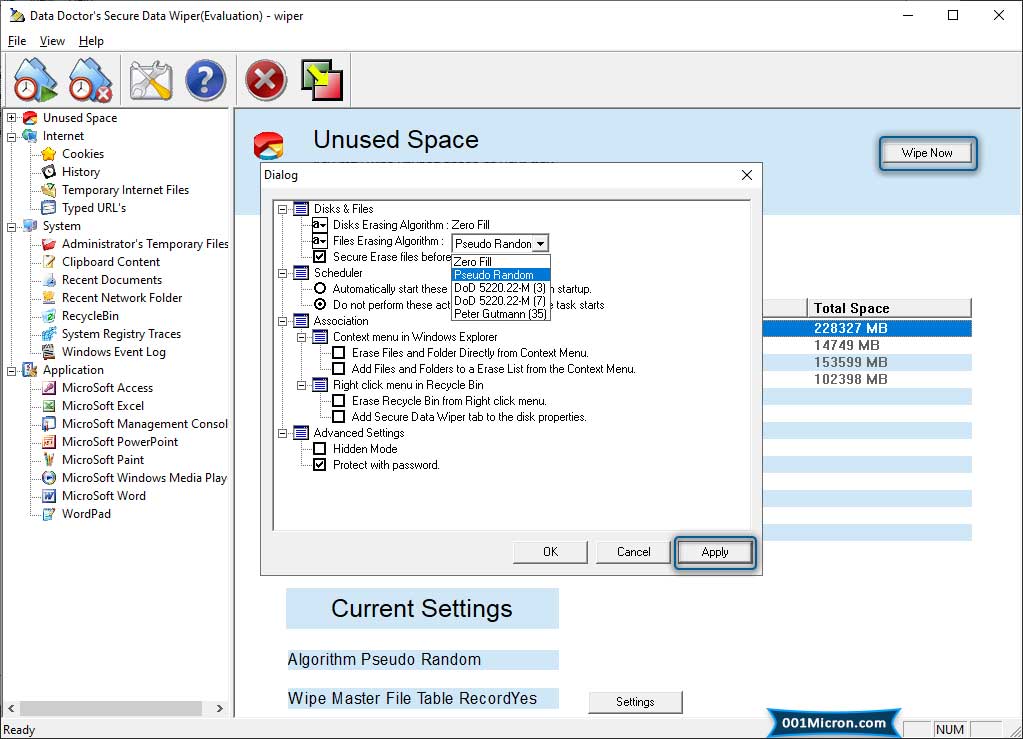Click the RecycleBin icon in the tree

[x=48, y=316]
